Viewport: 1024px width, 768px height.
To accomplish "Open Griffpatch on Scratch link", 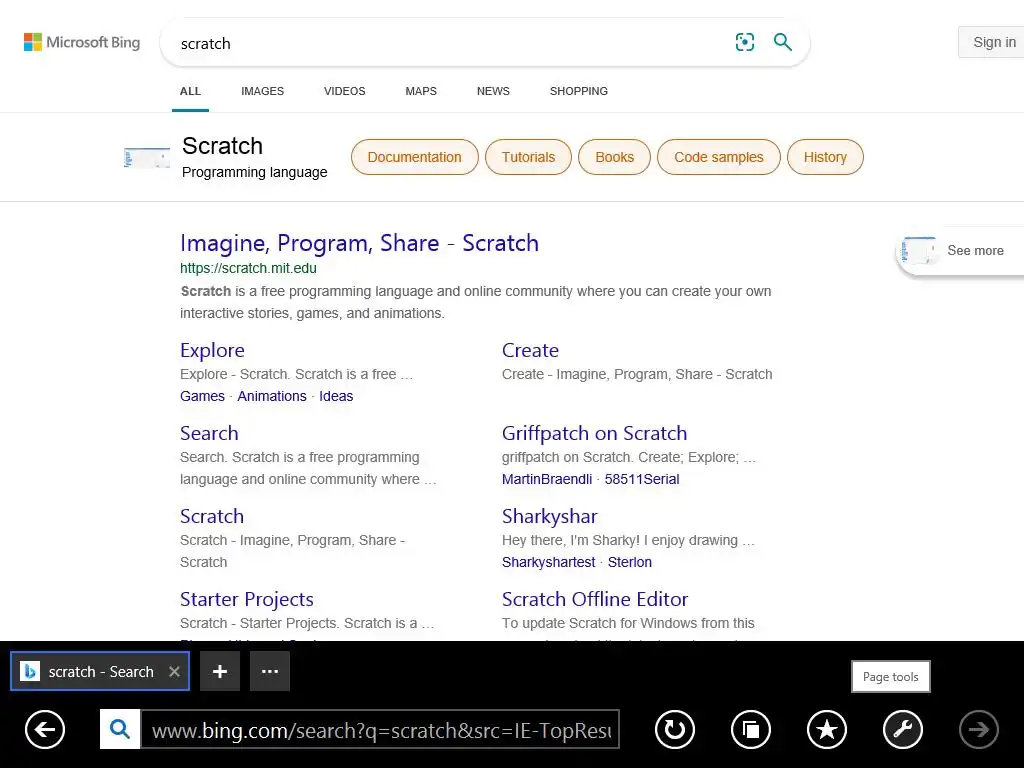I will point(594,434).
